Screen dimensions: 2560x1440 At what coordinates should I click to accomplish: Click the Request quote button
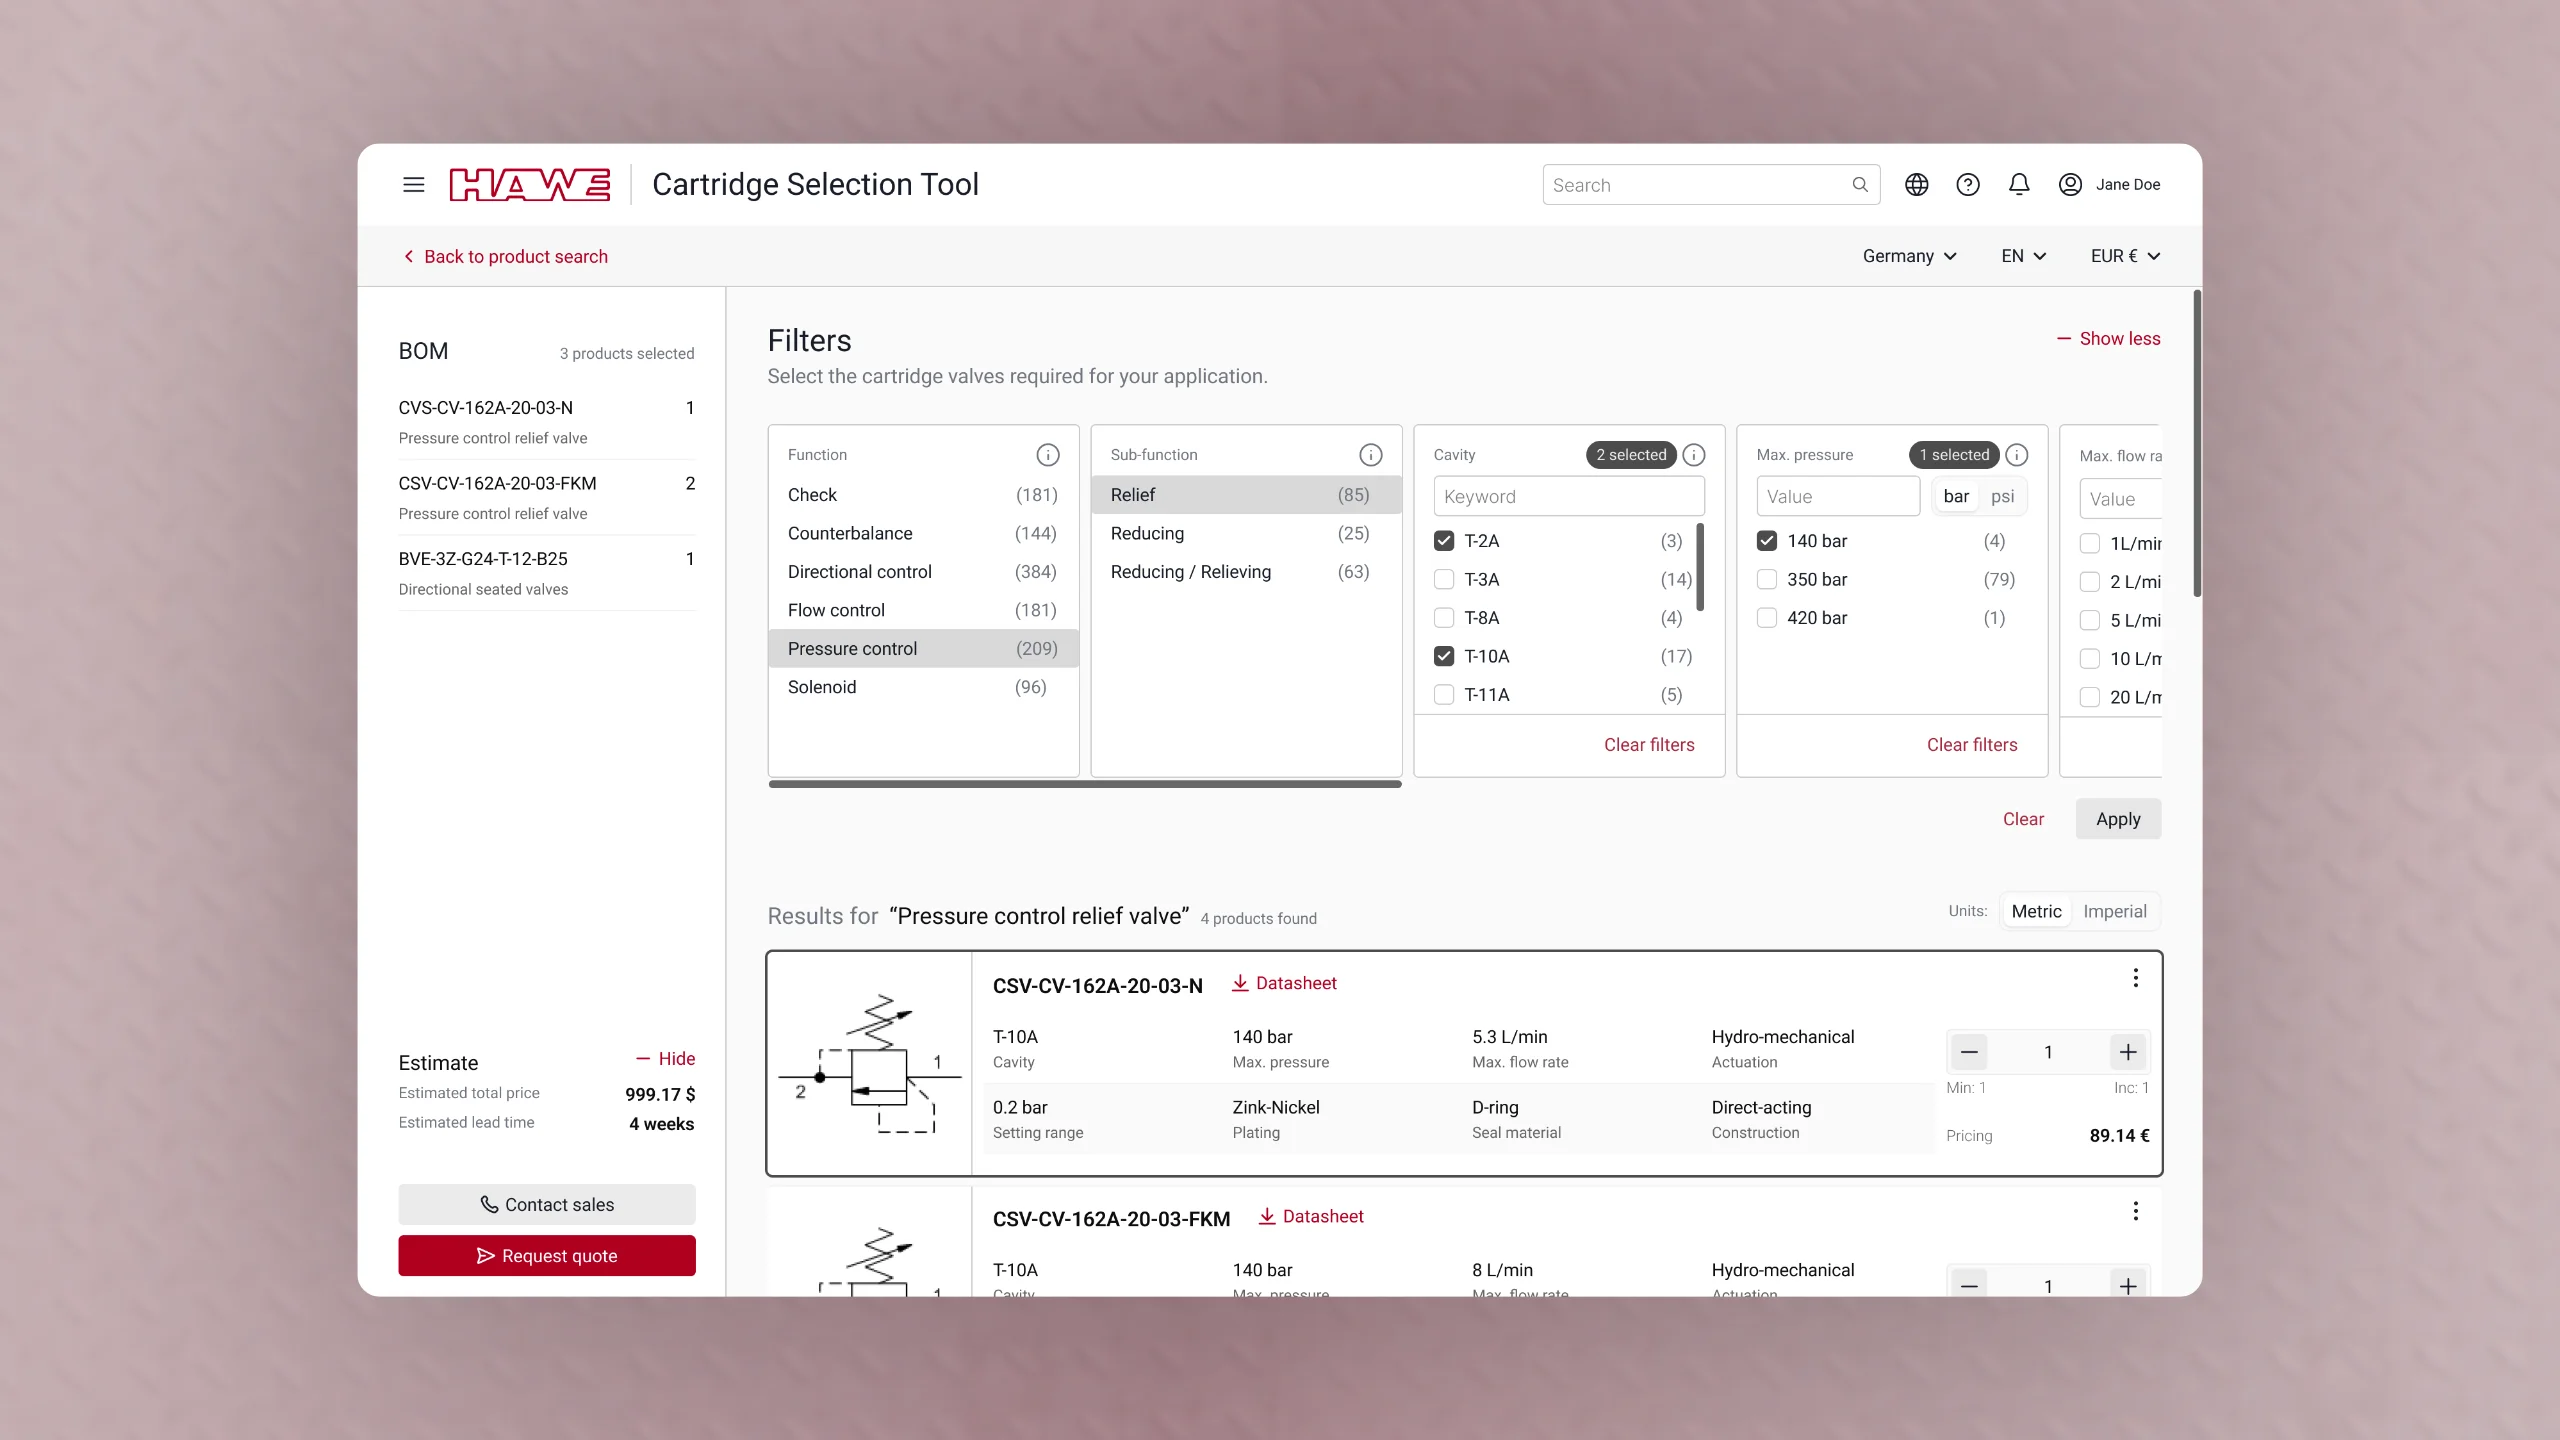pos(547,1255)
